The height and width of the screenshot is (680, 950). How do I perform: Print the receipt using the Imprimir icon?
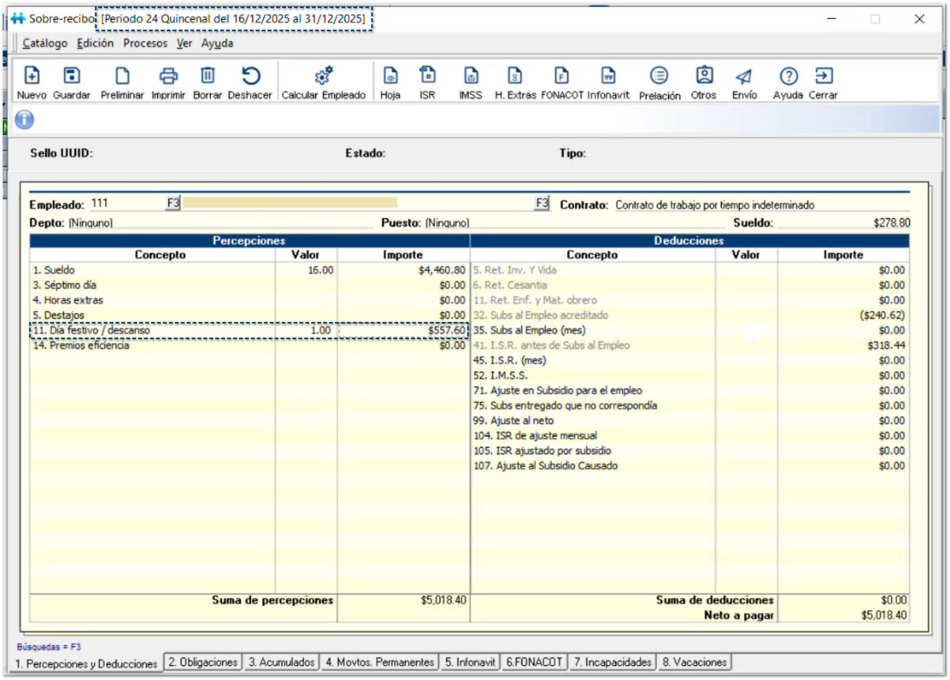coord(169,82)
